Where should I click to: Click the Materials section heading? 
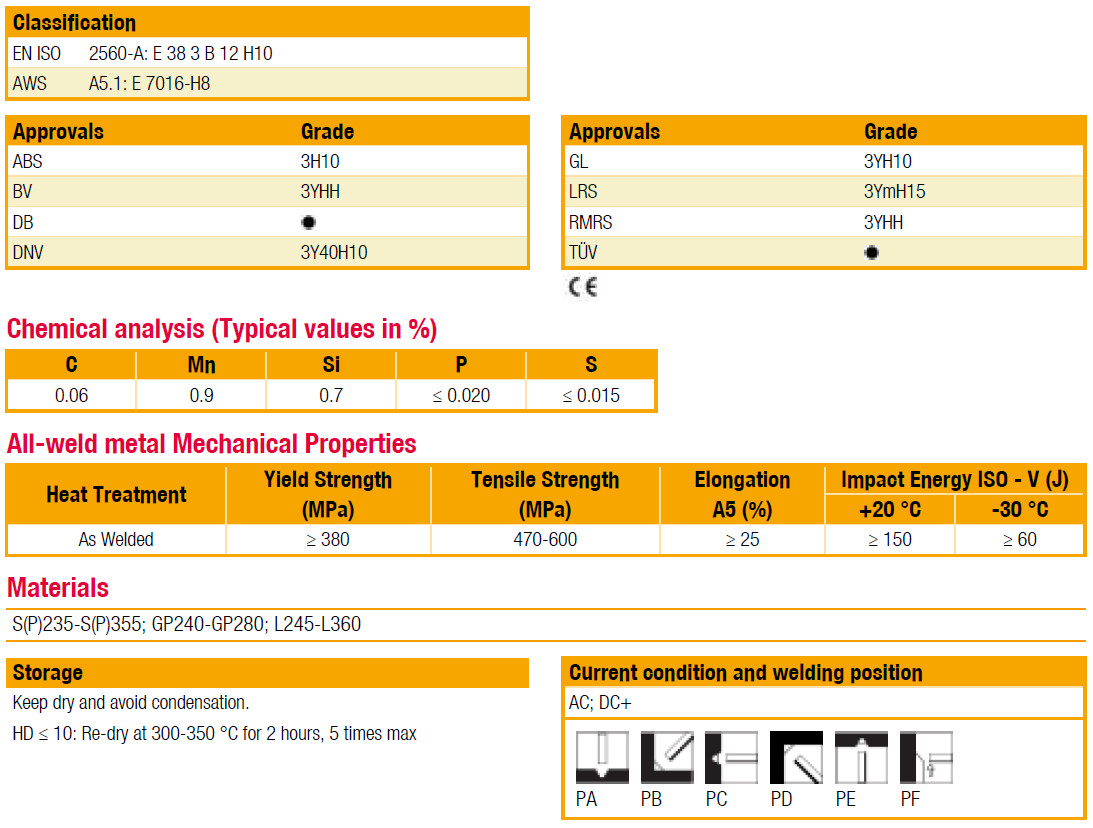tap(58, 588)
